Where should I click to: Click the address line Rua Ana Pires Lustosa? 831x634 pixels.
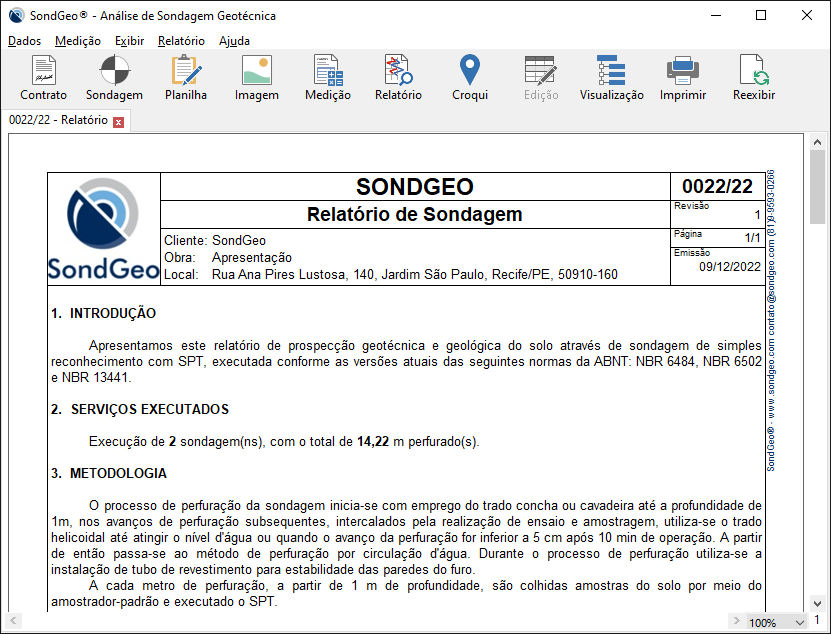click(x=414, y=275)
